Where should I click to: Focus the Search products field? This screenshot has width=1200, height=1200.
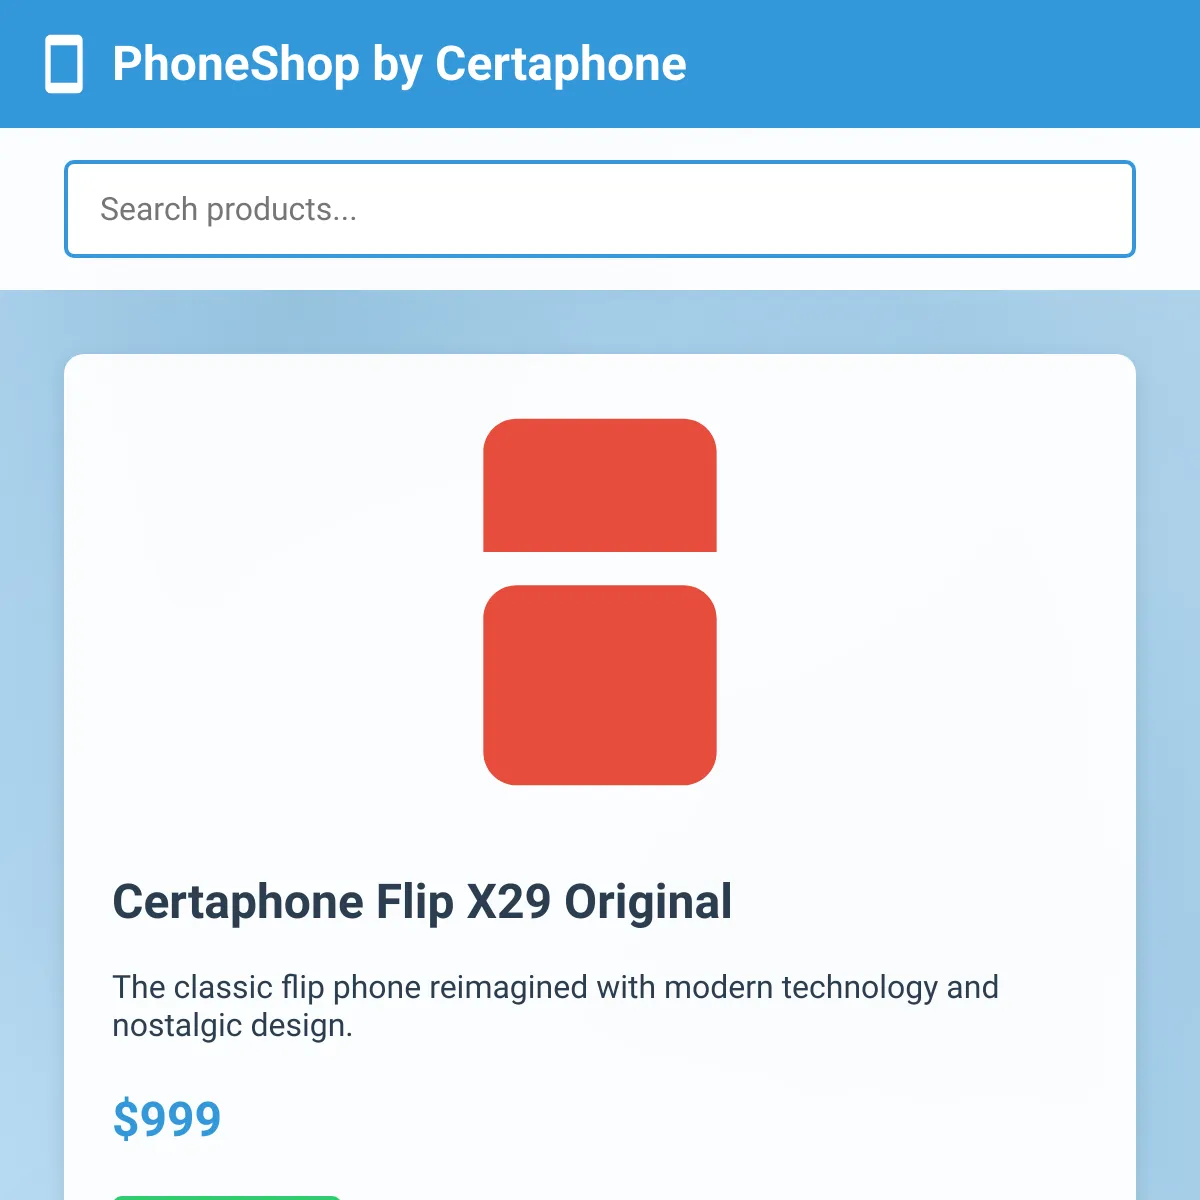click(600, 209)
